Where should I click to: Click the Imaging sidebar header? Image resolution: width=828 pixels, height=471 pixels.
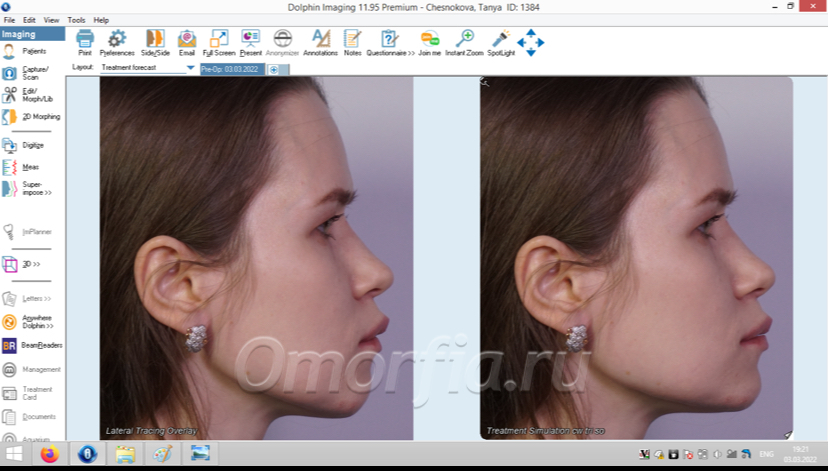(32, 34)
